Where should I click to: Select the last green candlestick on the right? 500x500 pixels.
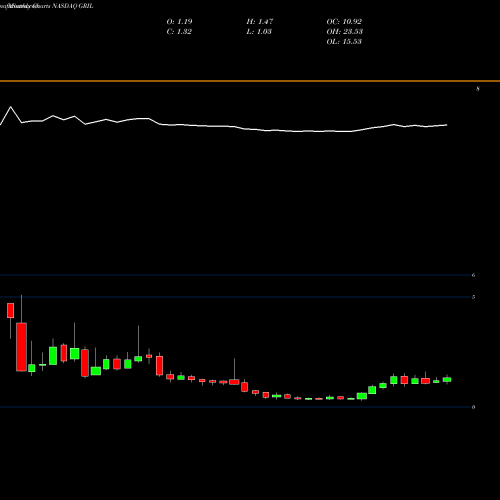pyautogui.click(x=447, y=379)
